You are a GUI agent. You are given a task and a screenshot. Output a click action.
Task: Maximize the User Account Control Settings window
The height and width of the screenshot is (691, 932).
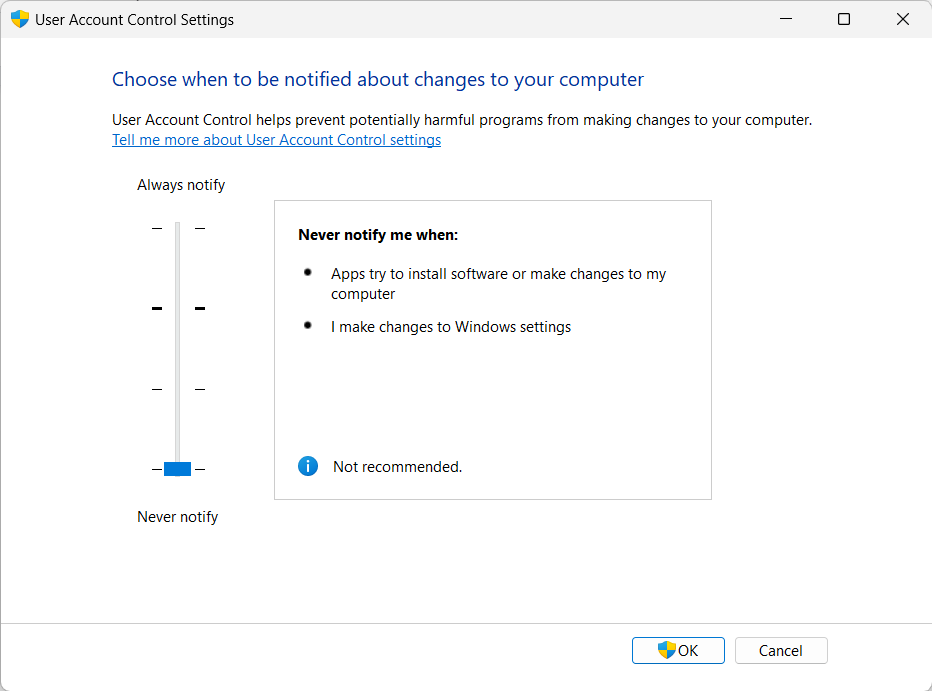843,19
